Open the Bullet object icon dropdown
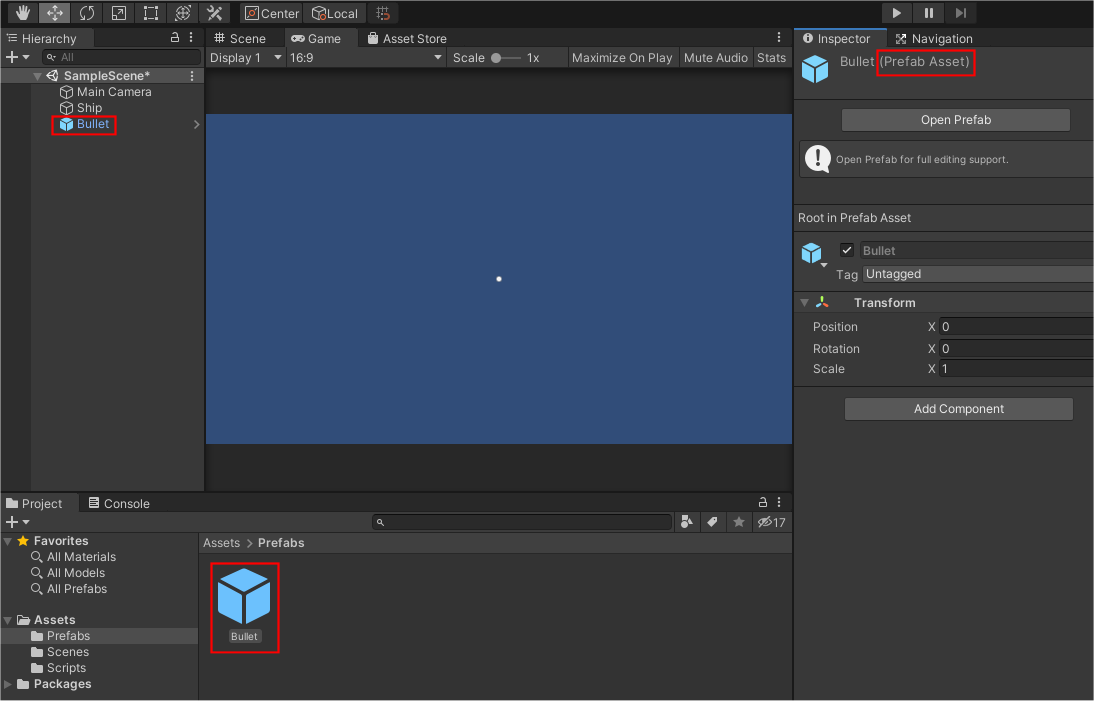 click(814, 255)
